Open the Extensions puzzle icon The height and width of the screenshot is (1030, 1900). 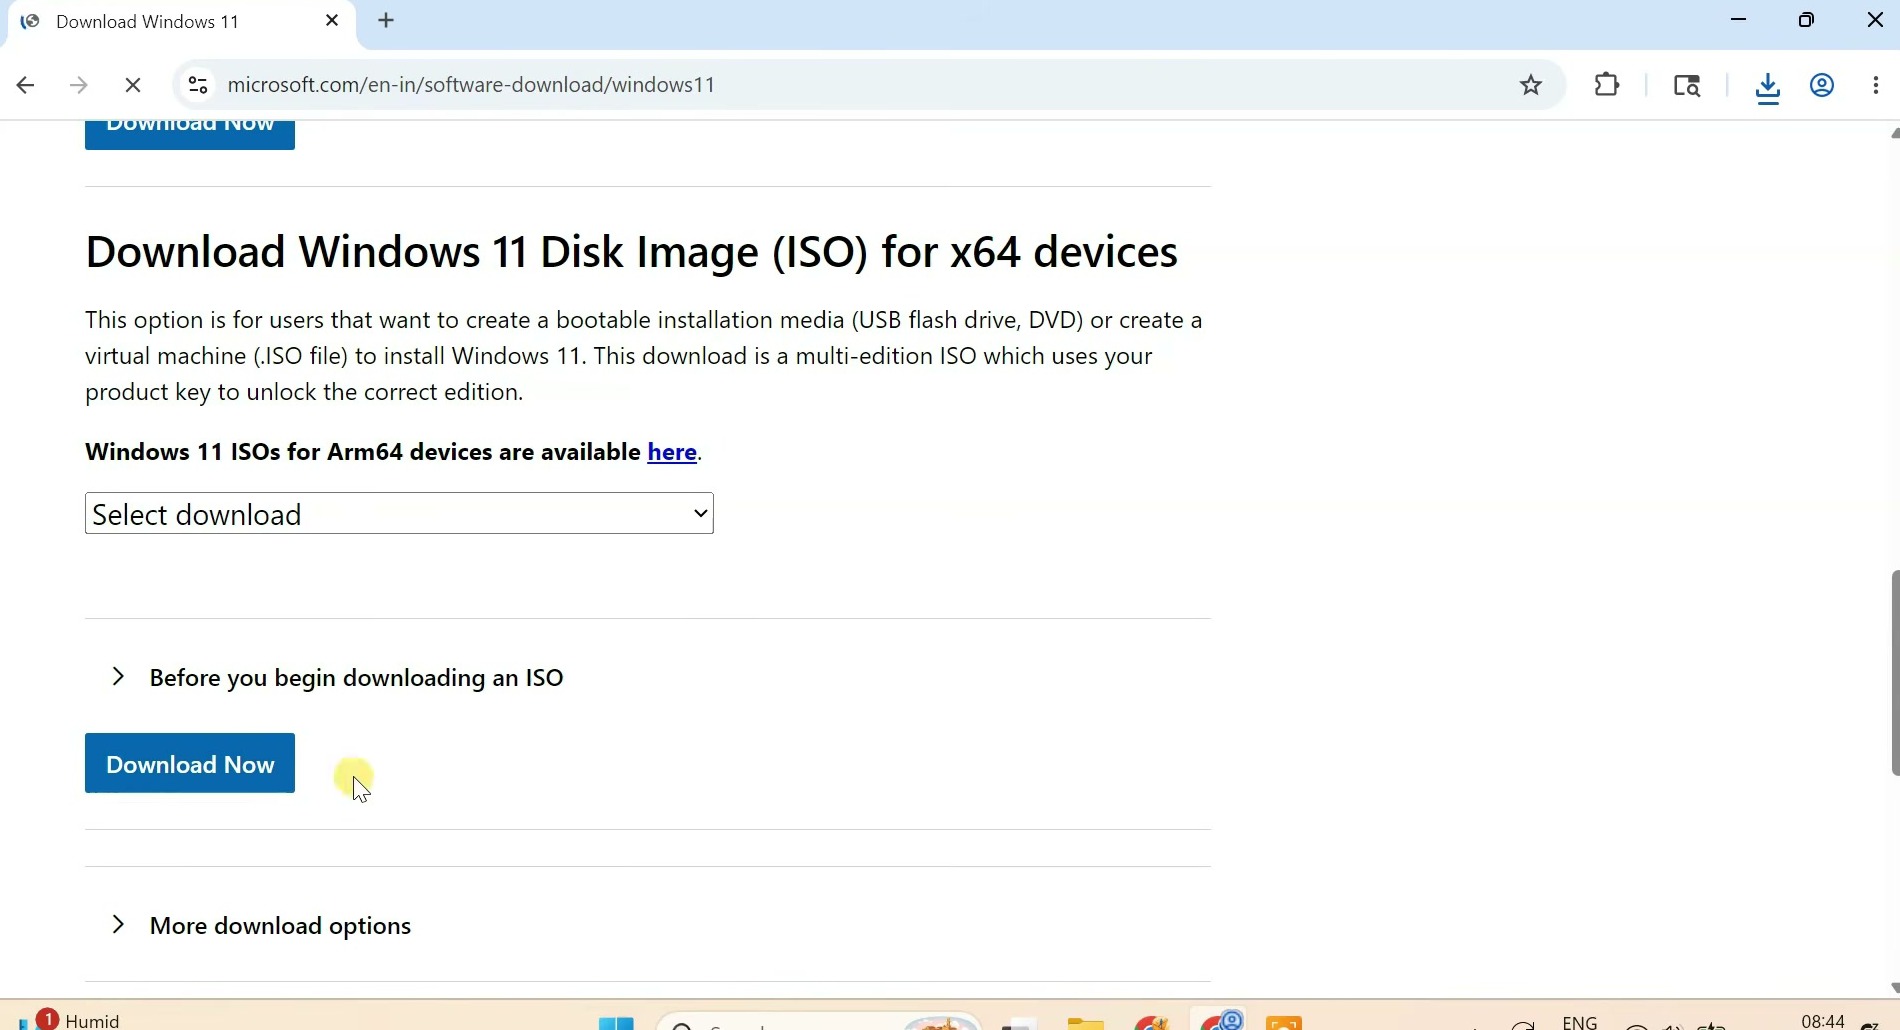(1607, 85)
